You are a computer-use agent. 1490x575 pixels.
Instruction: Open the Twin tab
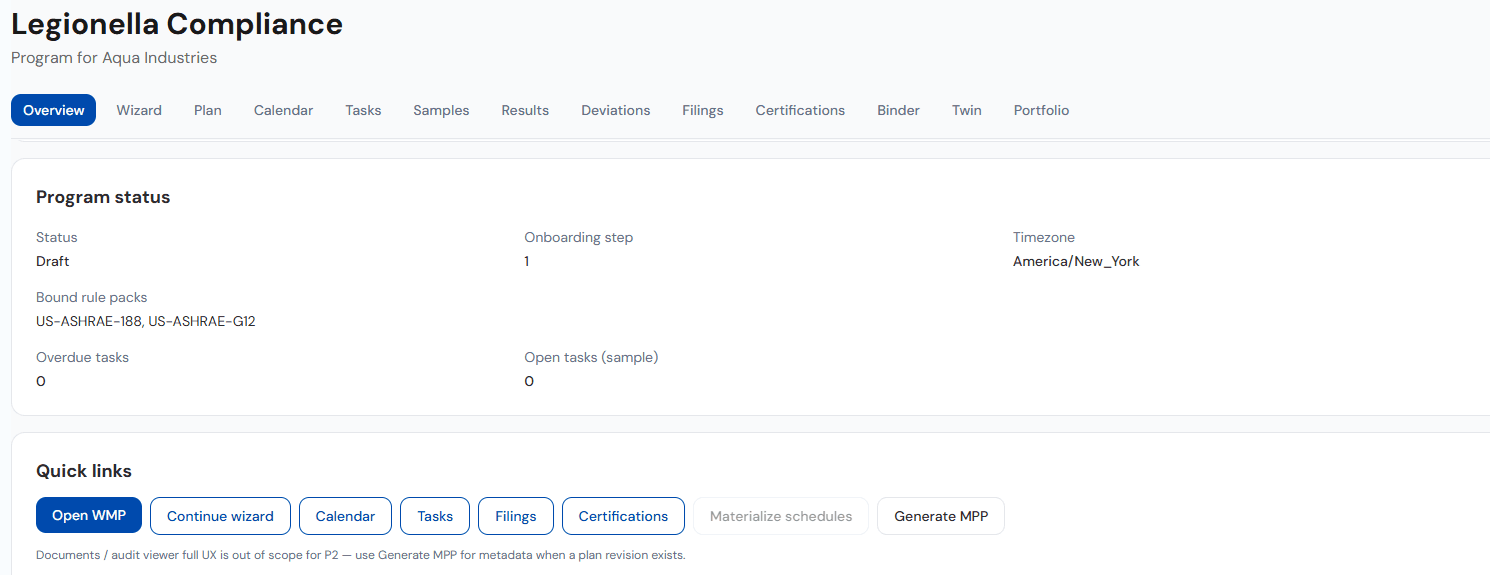click(966, 110)
